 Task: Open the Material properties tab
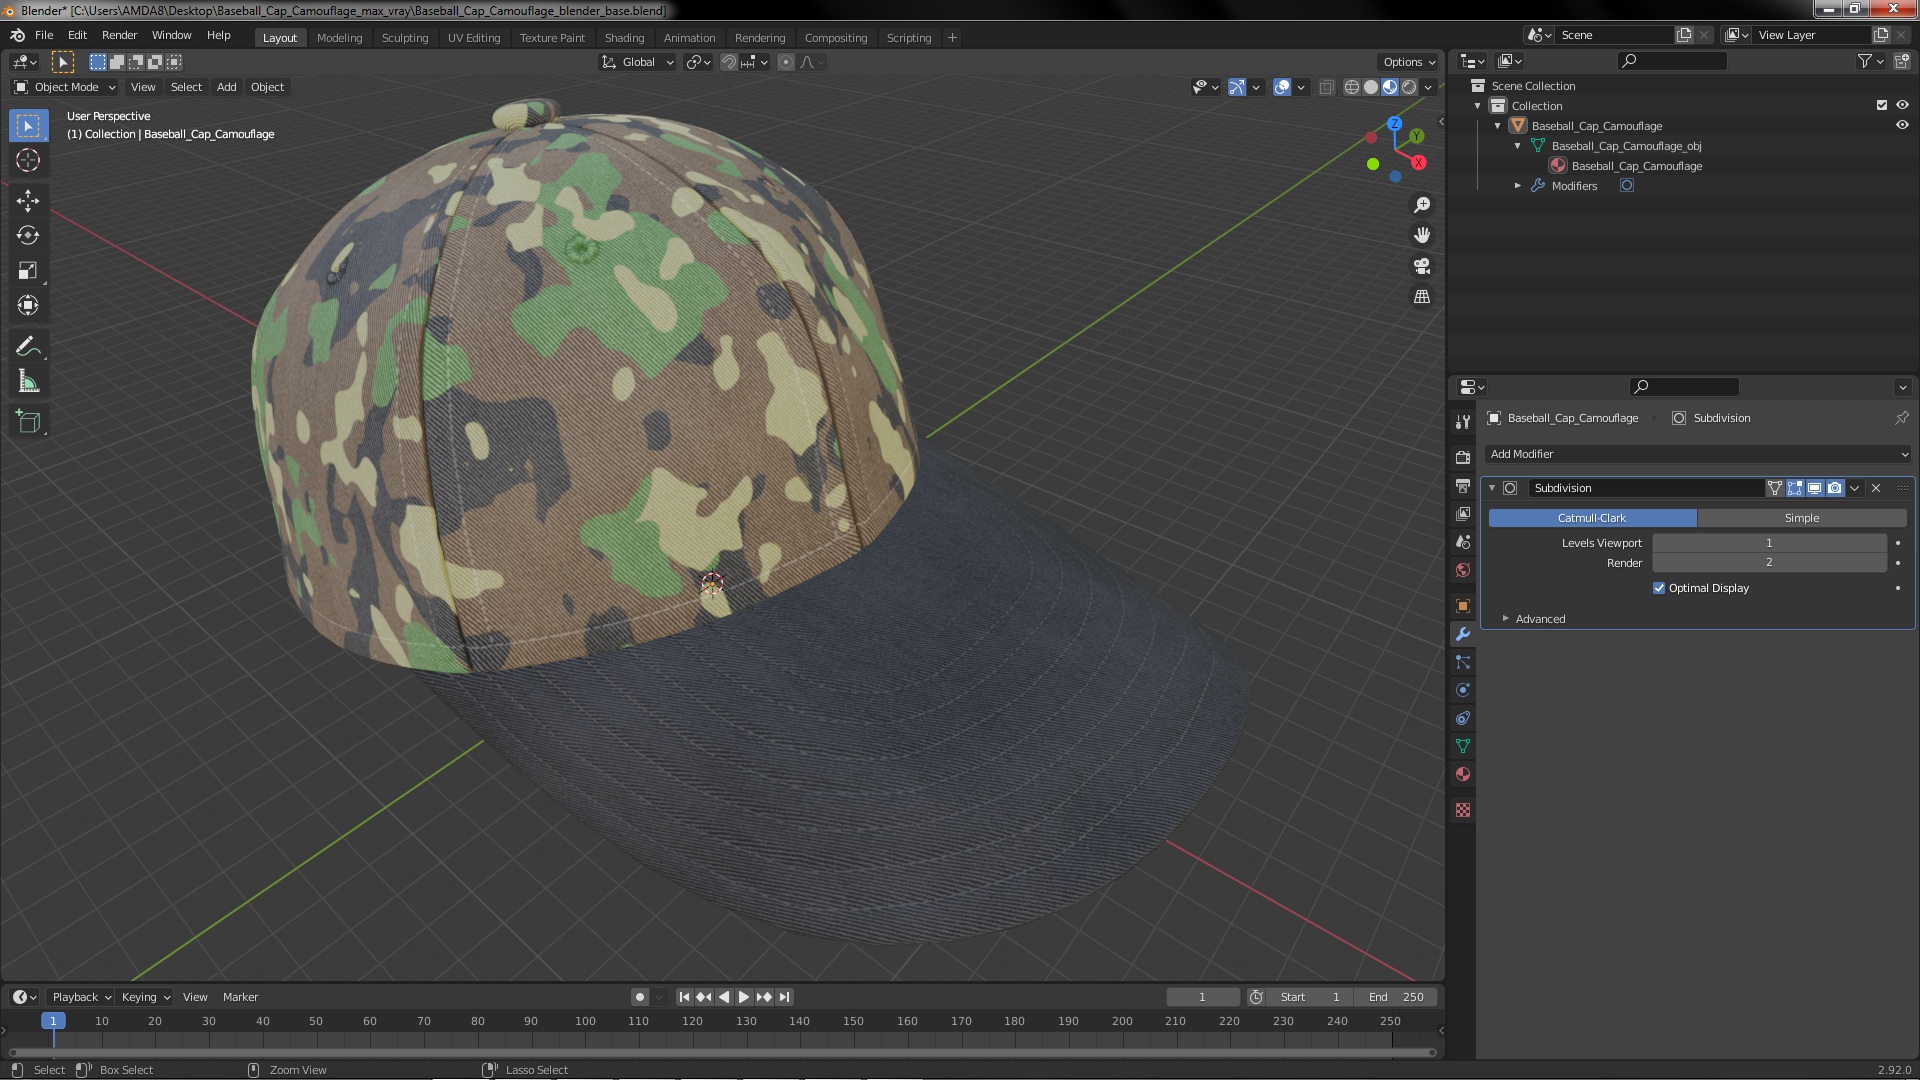1463,774
